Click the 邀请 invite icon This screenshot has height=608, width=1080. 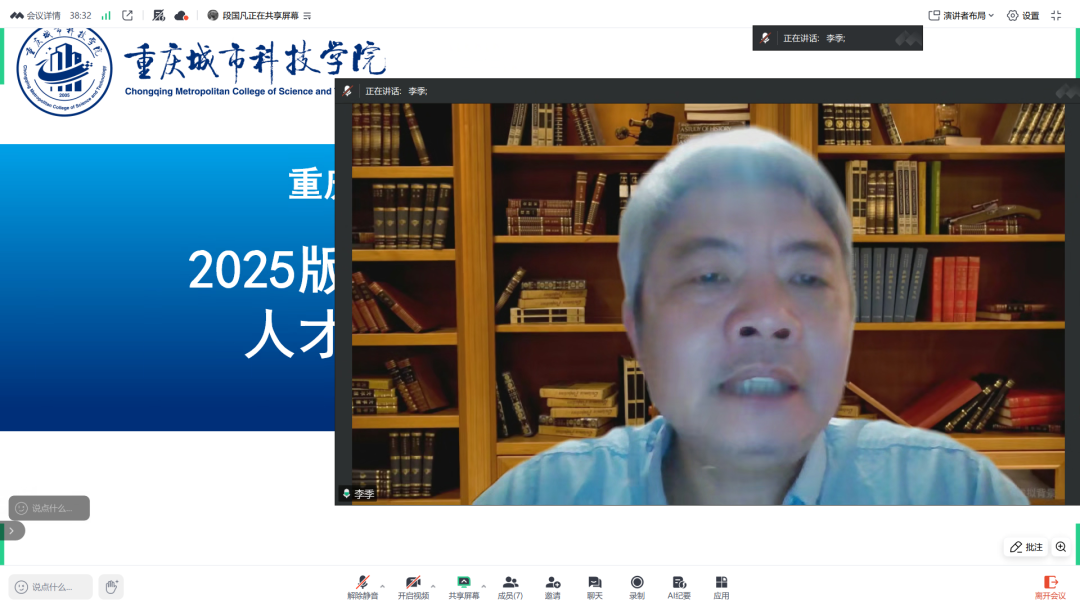552,586
